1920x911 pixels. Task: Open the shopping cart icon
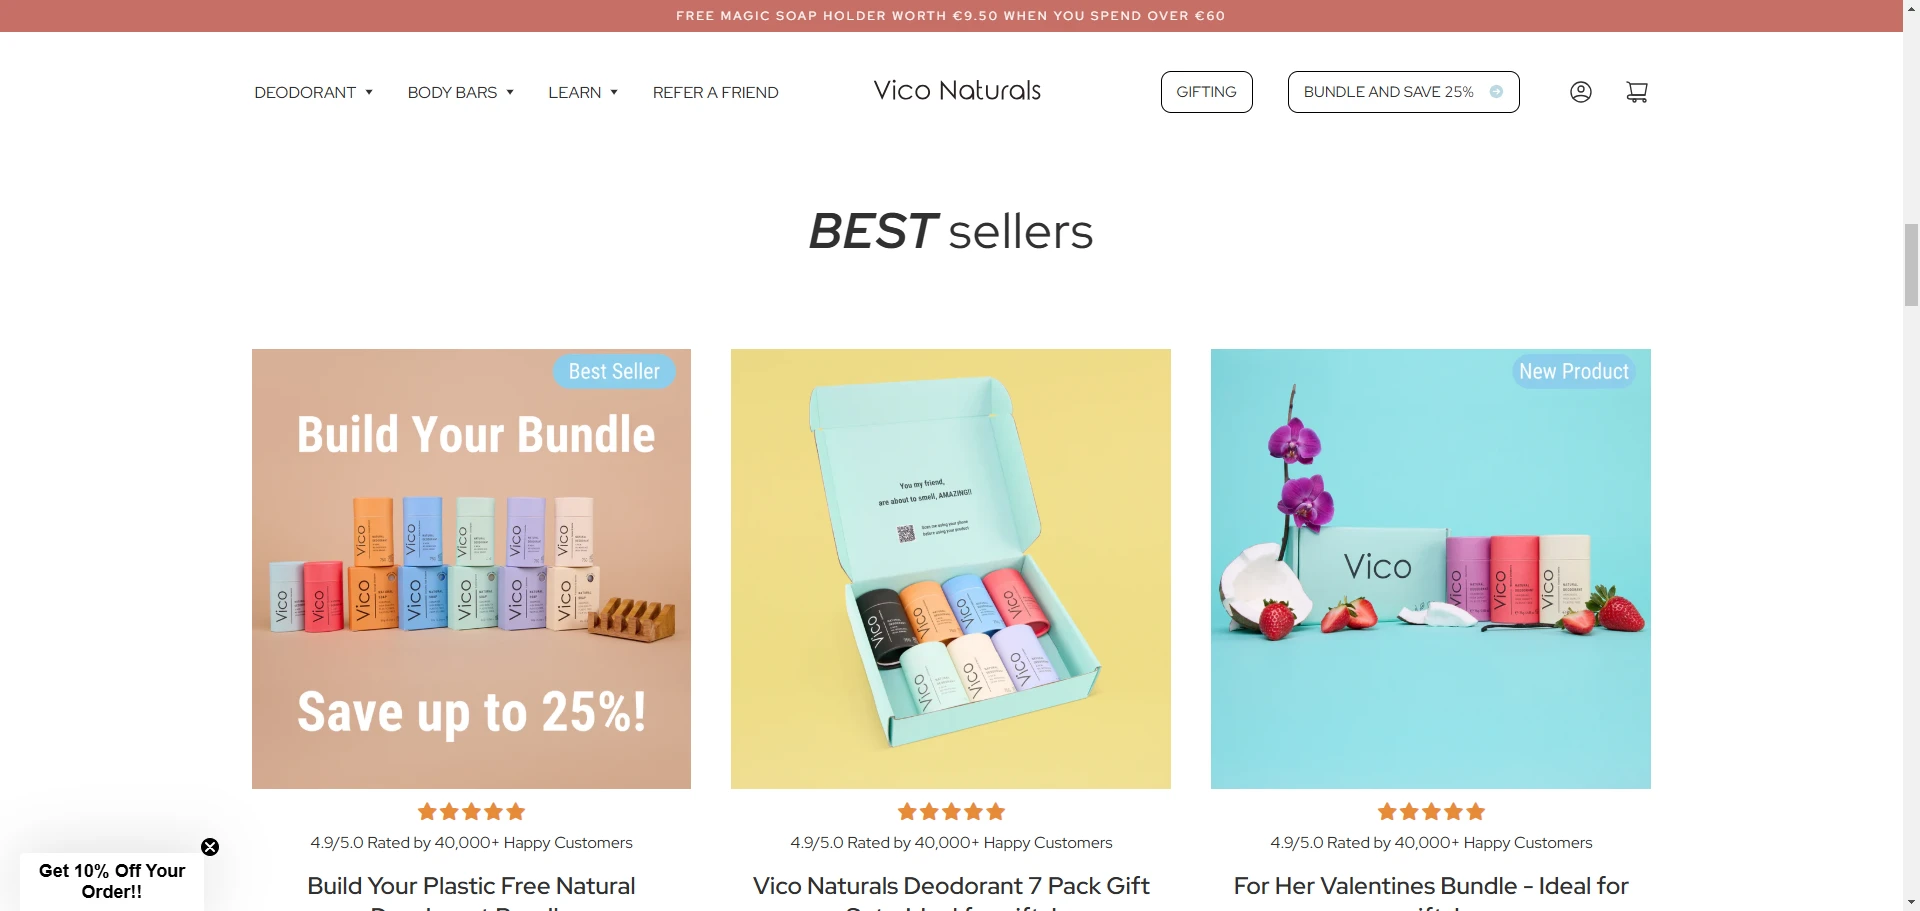tap(1637, 92)
